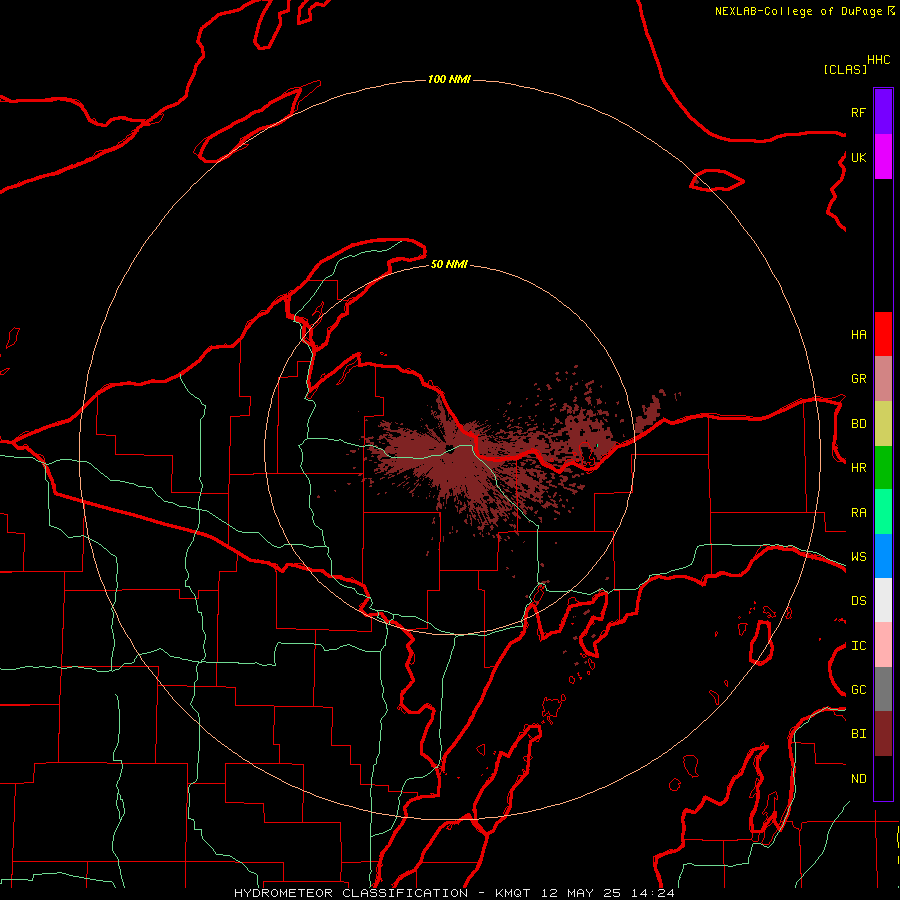Click the GC legend label
900x900 pixels.
(x=858, y=690)
